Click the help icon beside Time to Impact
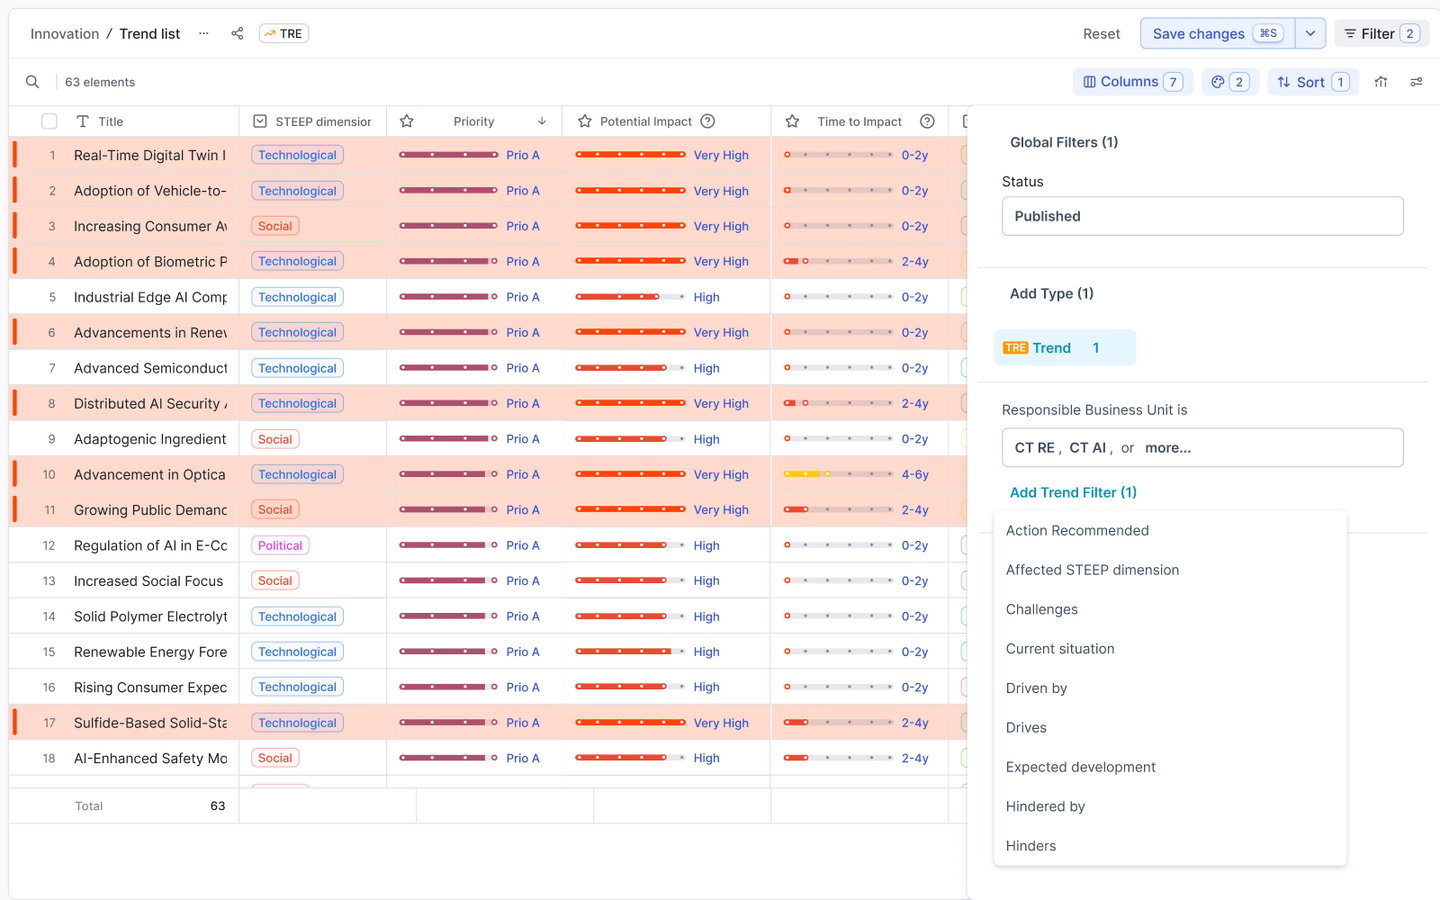The height and width of the screenshot is (900, 1440). pos(927,122)
